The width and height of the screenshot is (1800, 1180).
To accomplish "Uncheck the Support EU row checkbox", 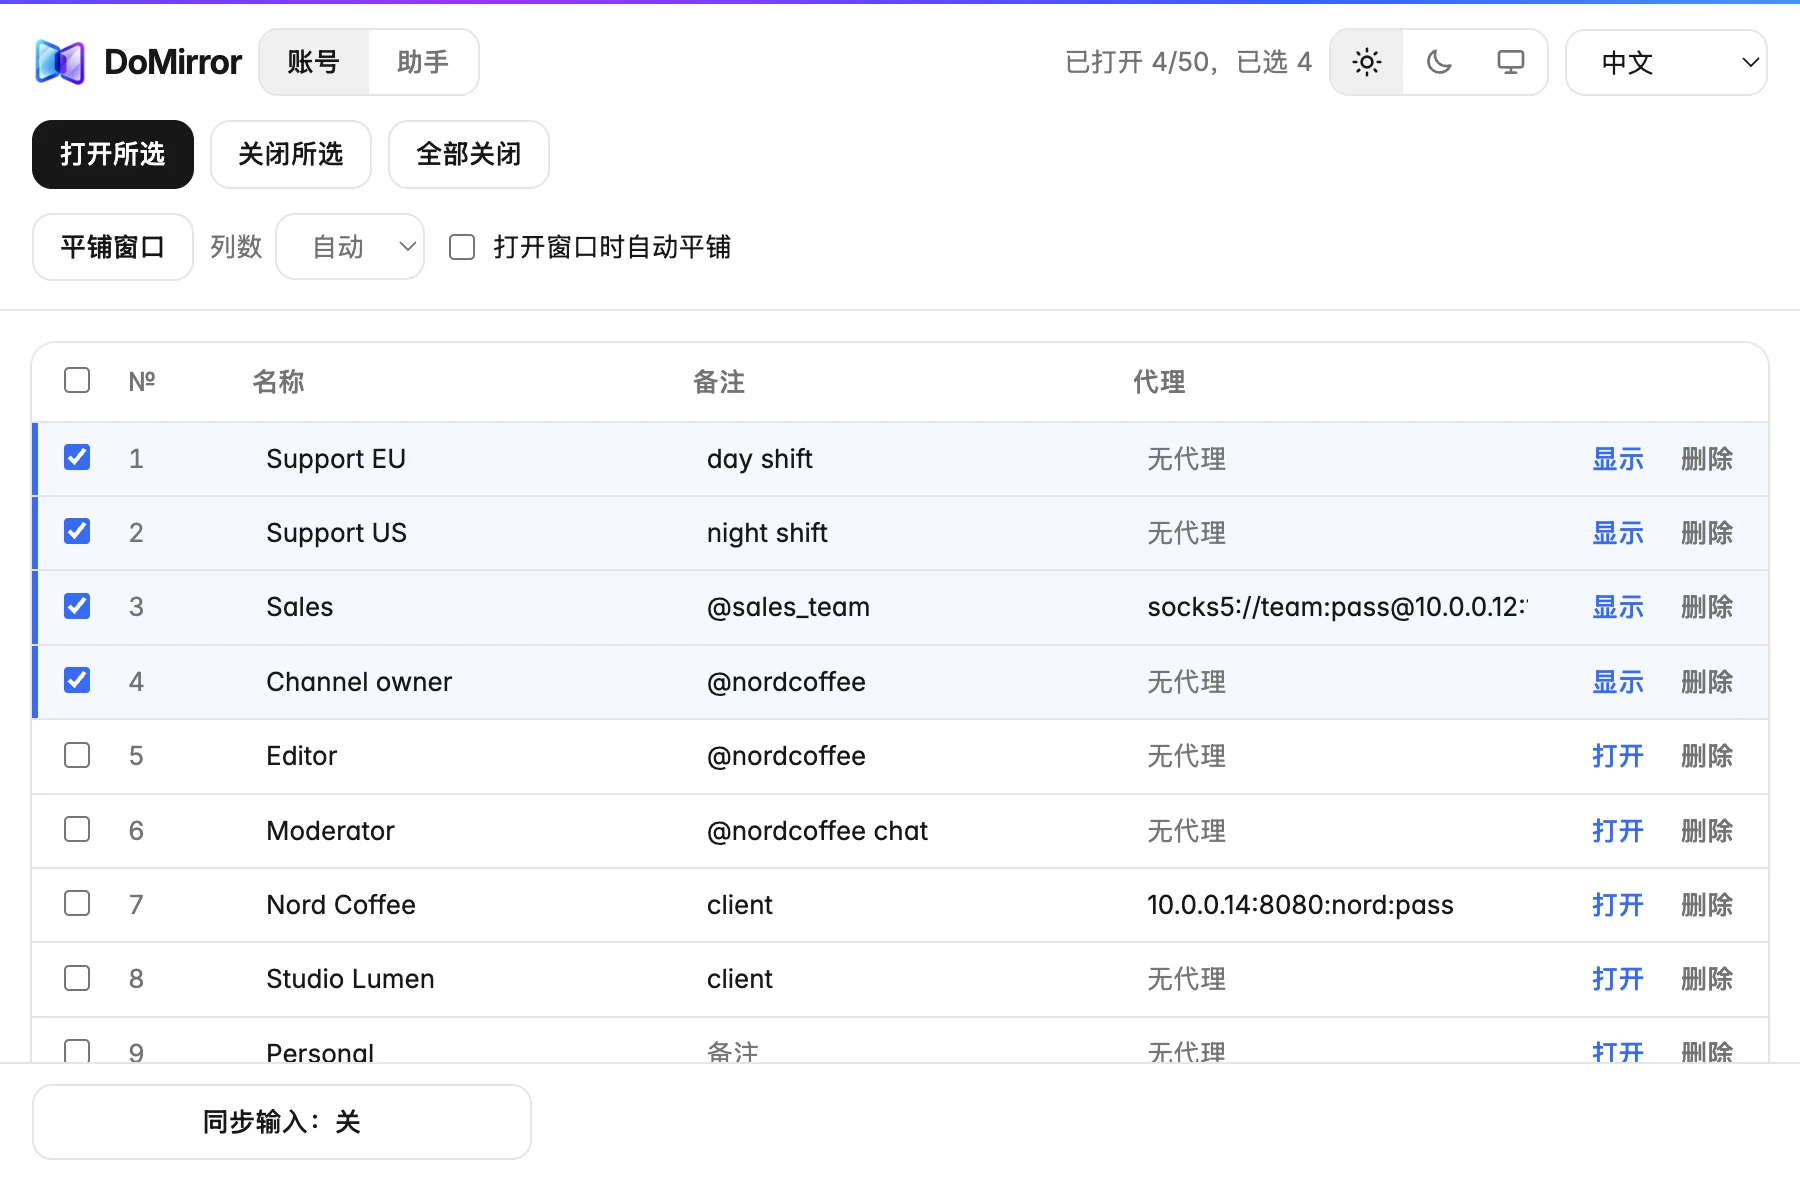I will tap(77, 457).
